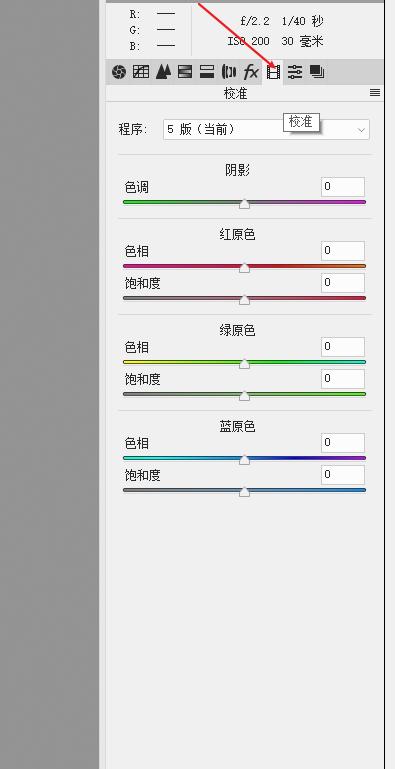
Task: Expand the 程序 version dropdown
Action: pos(266,129)
